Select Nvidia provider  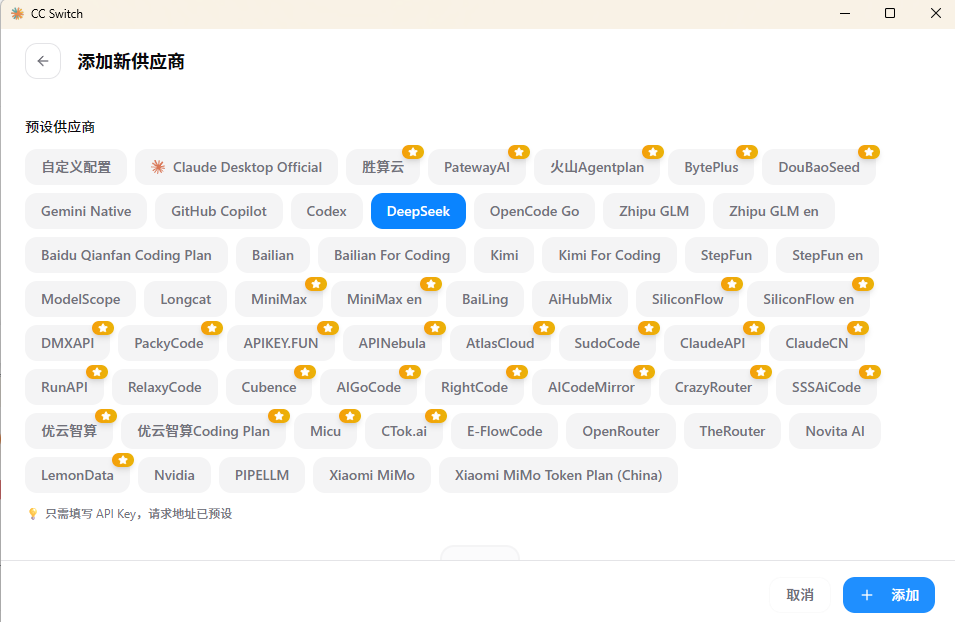(174, 475)
